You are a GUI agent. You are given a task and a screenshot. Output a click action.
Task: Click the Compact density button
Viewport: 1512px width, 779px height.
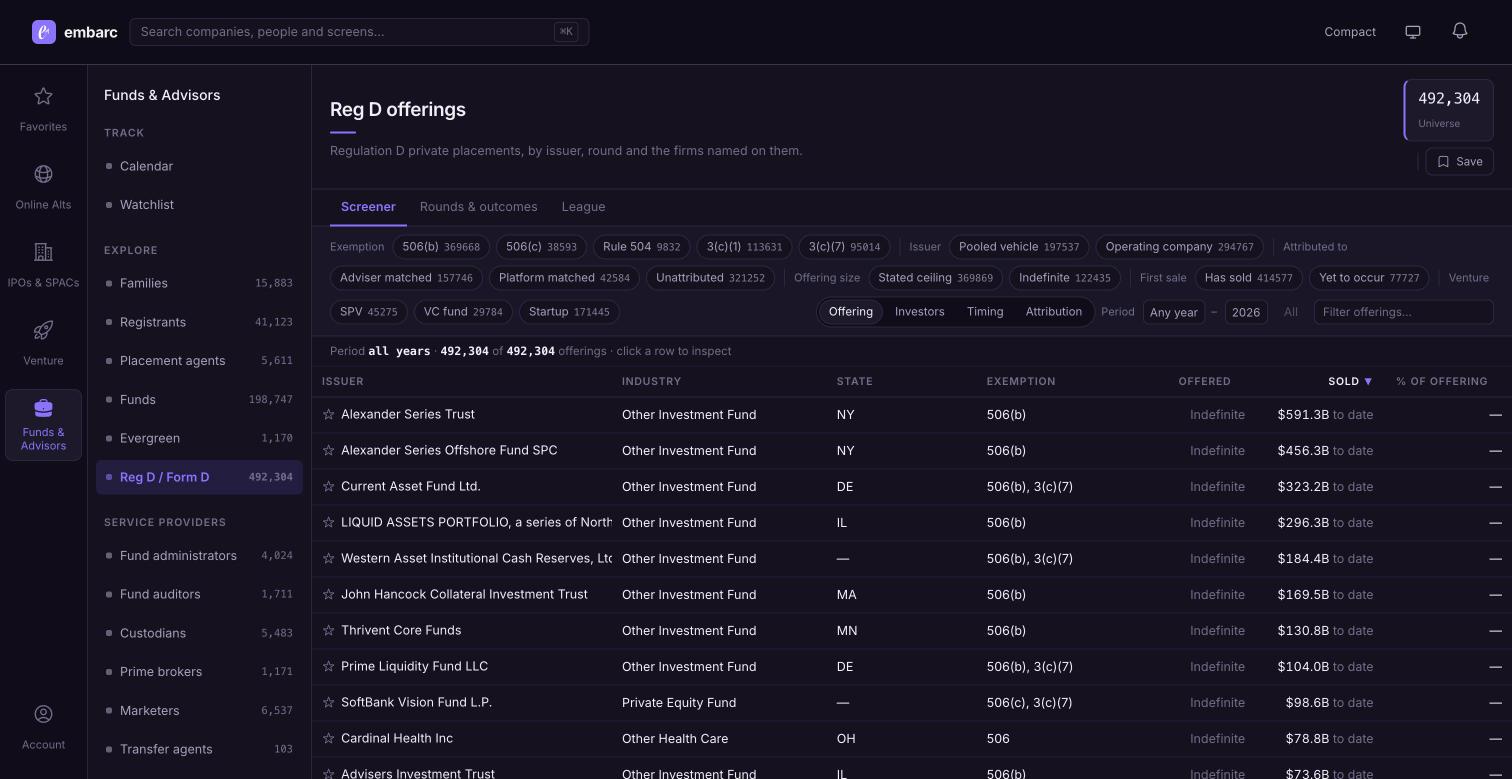pyautogui.click(x=1350, y=32)
